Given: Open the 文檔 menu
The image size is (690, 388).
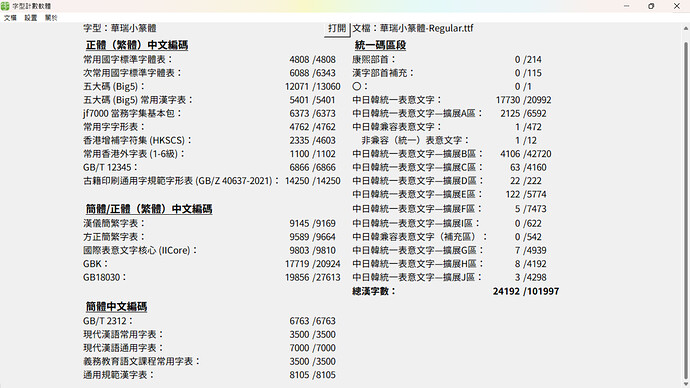Looking at the screenshot, I should (x=10, y=18).
